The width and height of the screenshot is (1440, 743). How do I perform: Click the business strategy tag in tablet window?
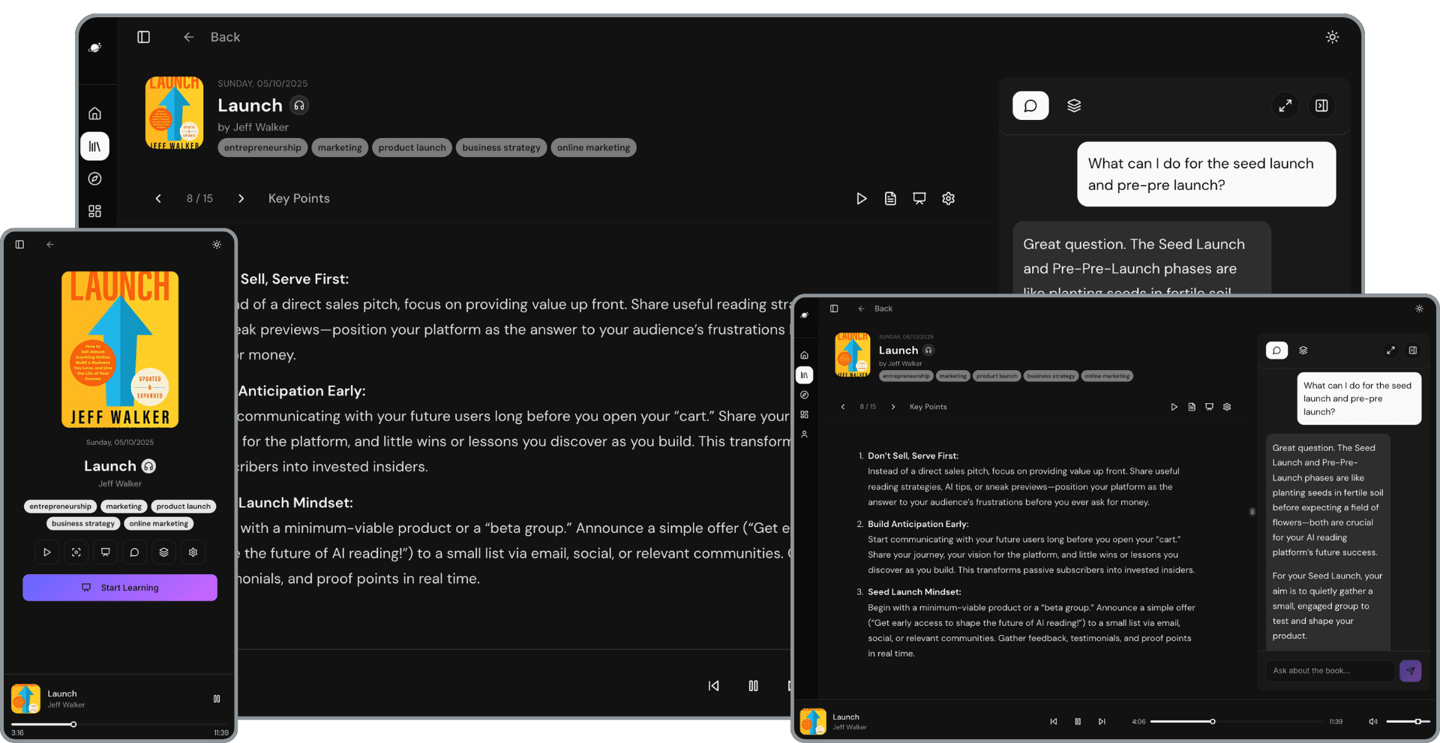(1051, 376)
